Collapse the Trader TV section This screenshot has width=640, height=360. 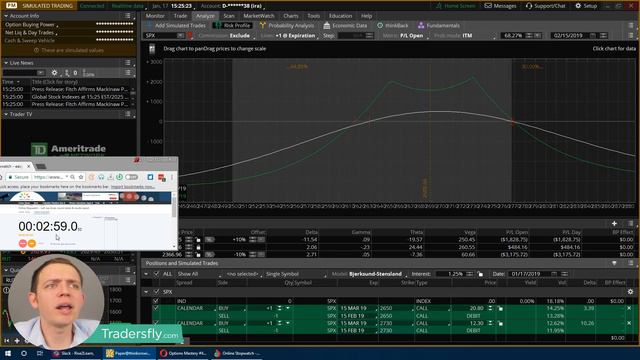click(6, 114)
